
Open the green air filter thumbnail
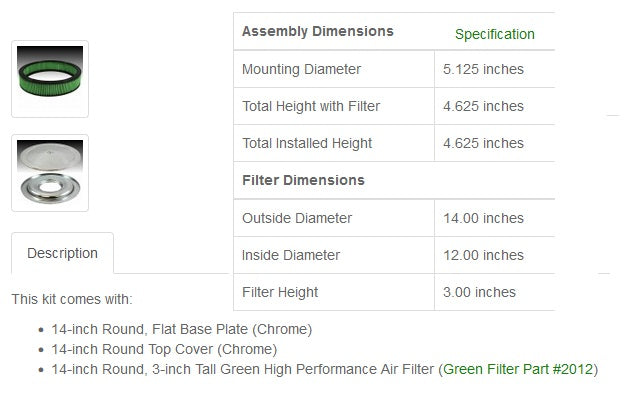(50, 78)
